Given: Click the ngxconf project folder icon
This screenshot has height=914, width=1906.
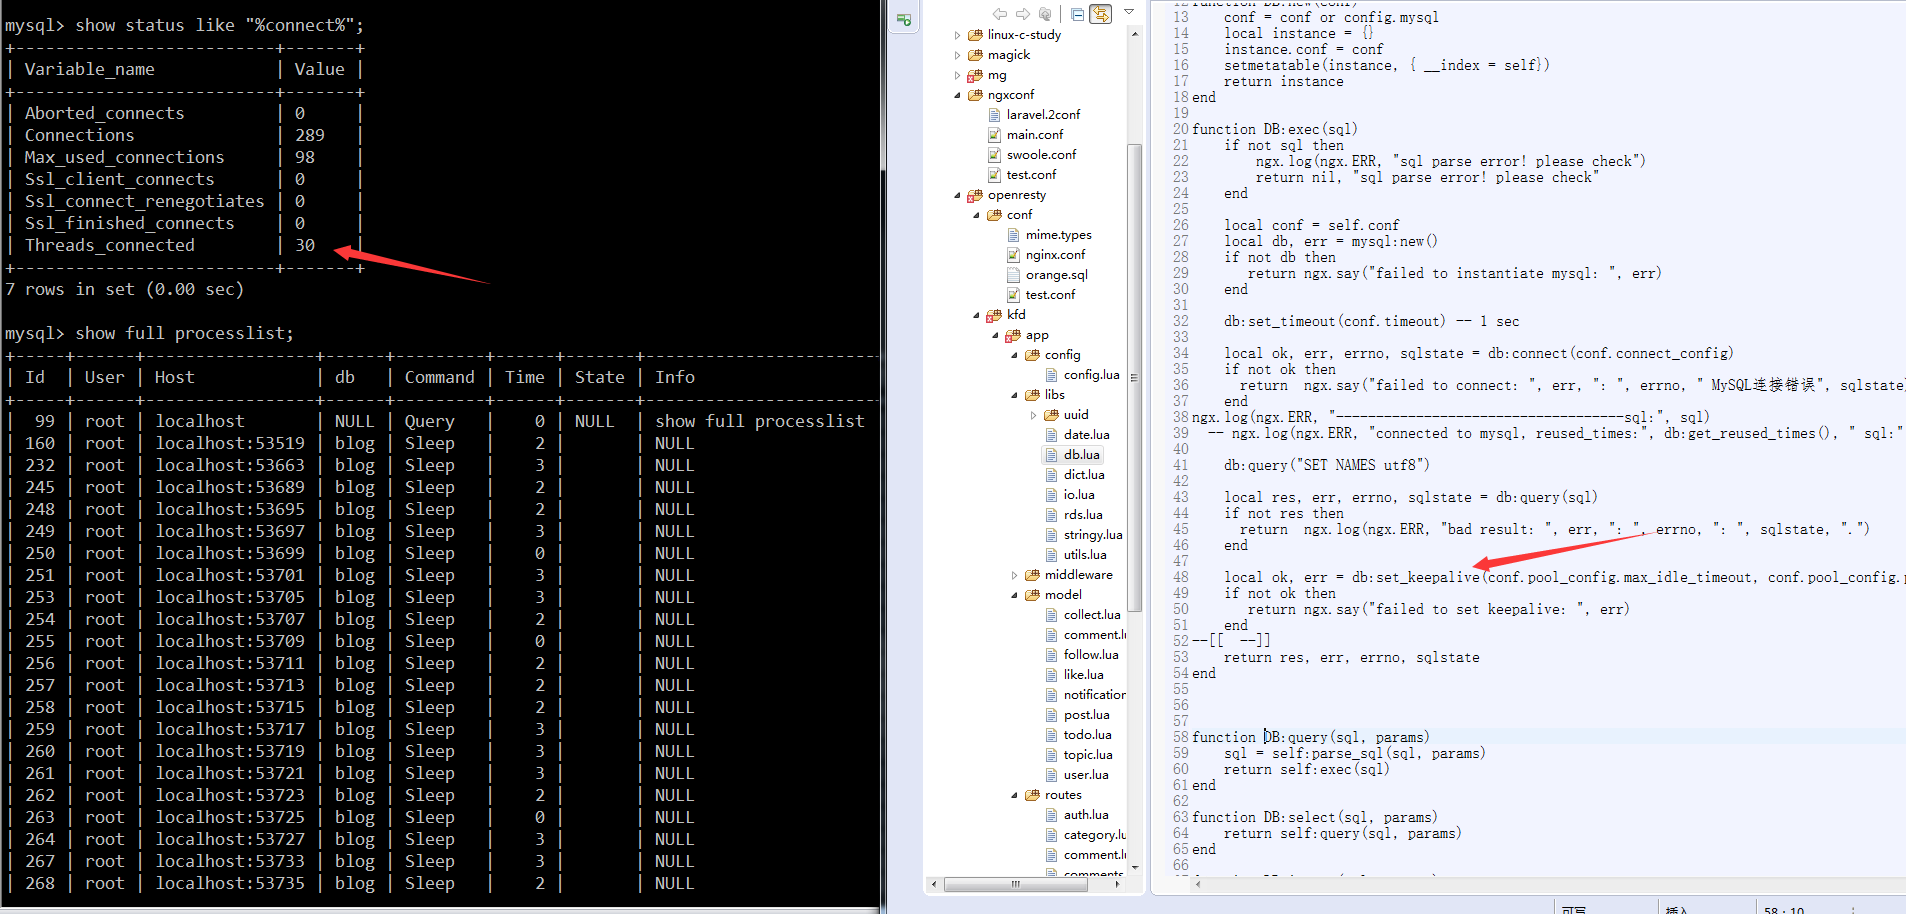Looking at the screenshot, I should pos(975,95).
